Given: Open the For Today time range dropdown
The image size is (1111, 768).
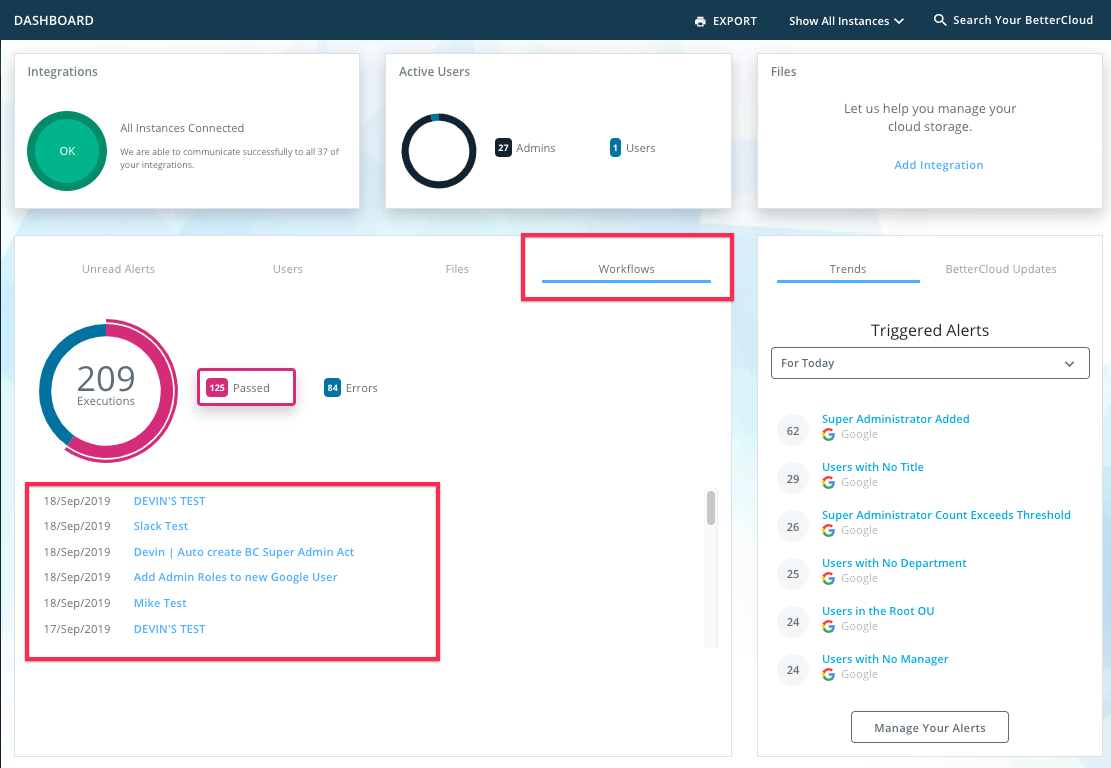Looking at the screenshot, I should [x=930, y=363].
